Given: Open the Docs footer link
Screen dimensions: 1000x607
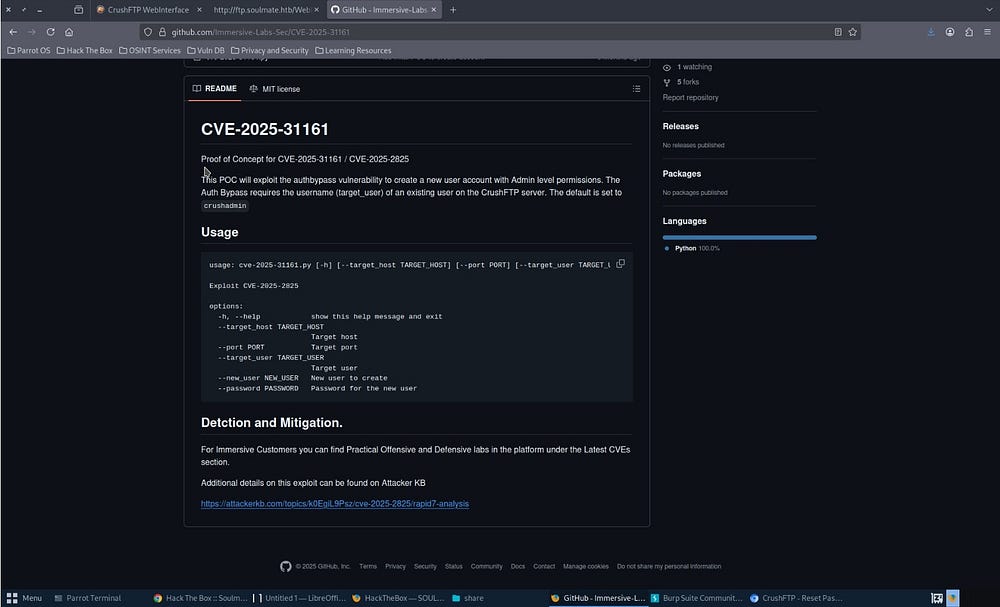Looking at the screenshot, I should pyautogui.click(x=518, y=566).
